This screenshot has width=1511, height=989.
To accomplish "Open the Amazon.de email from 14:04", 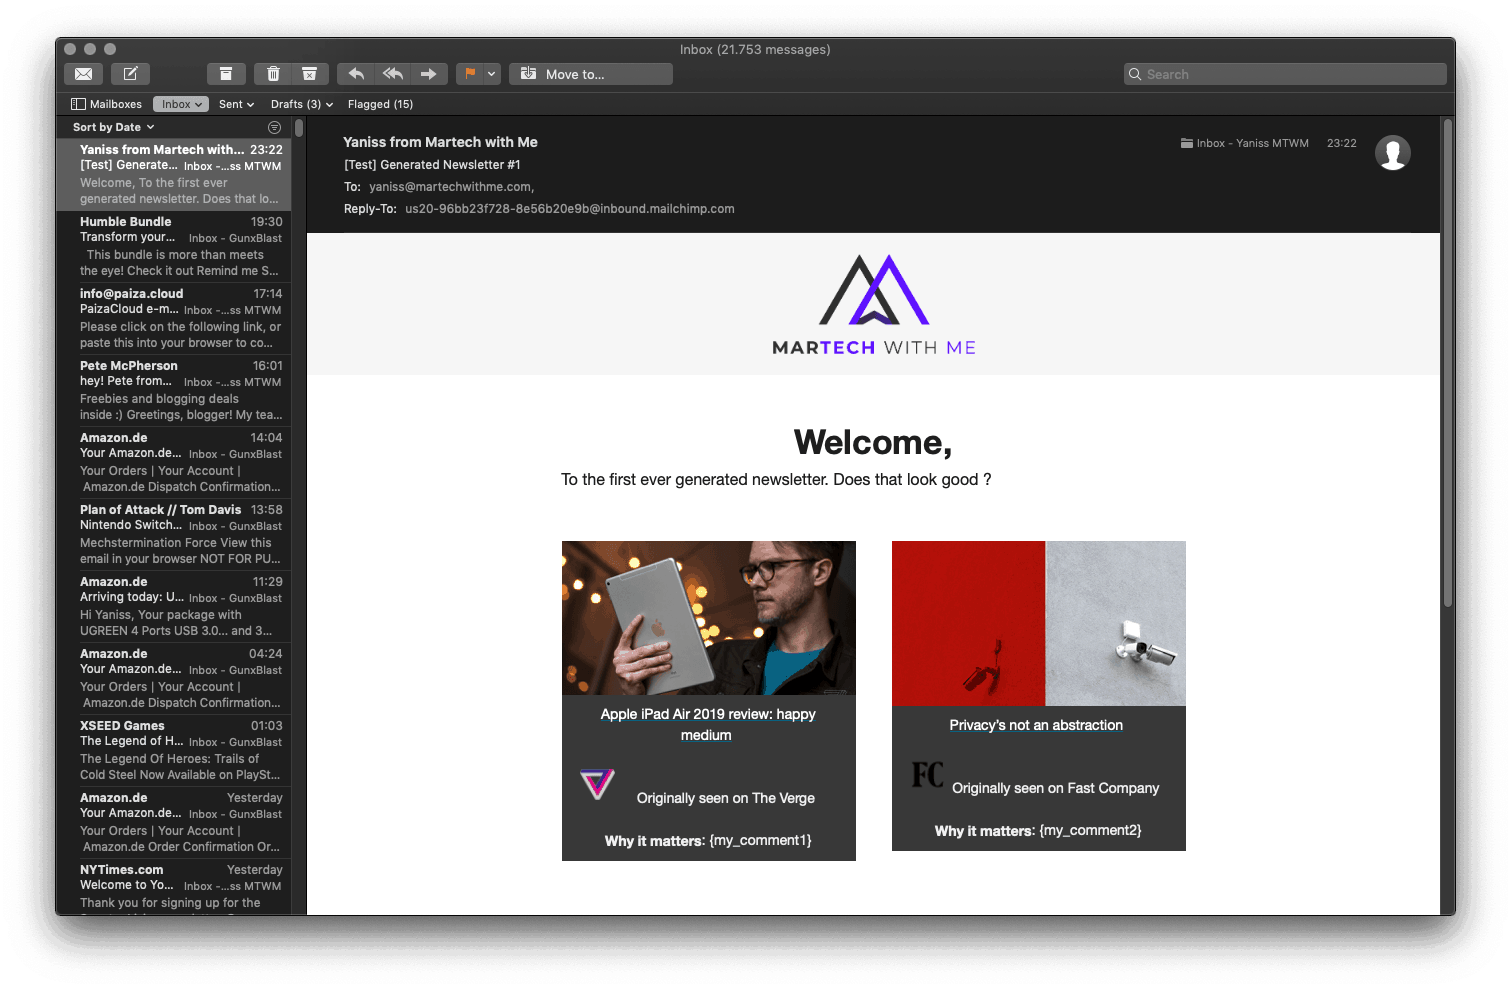I will pyautogui.click(x=174, y=462).
